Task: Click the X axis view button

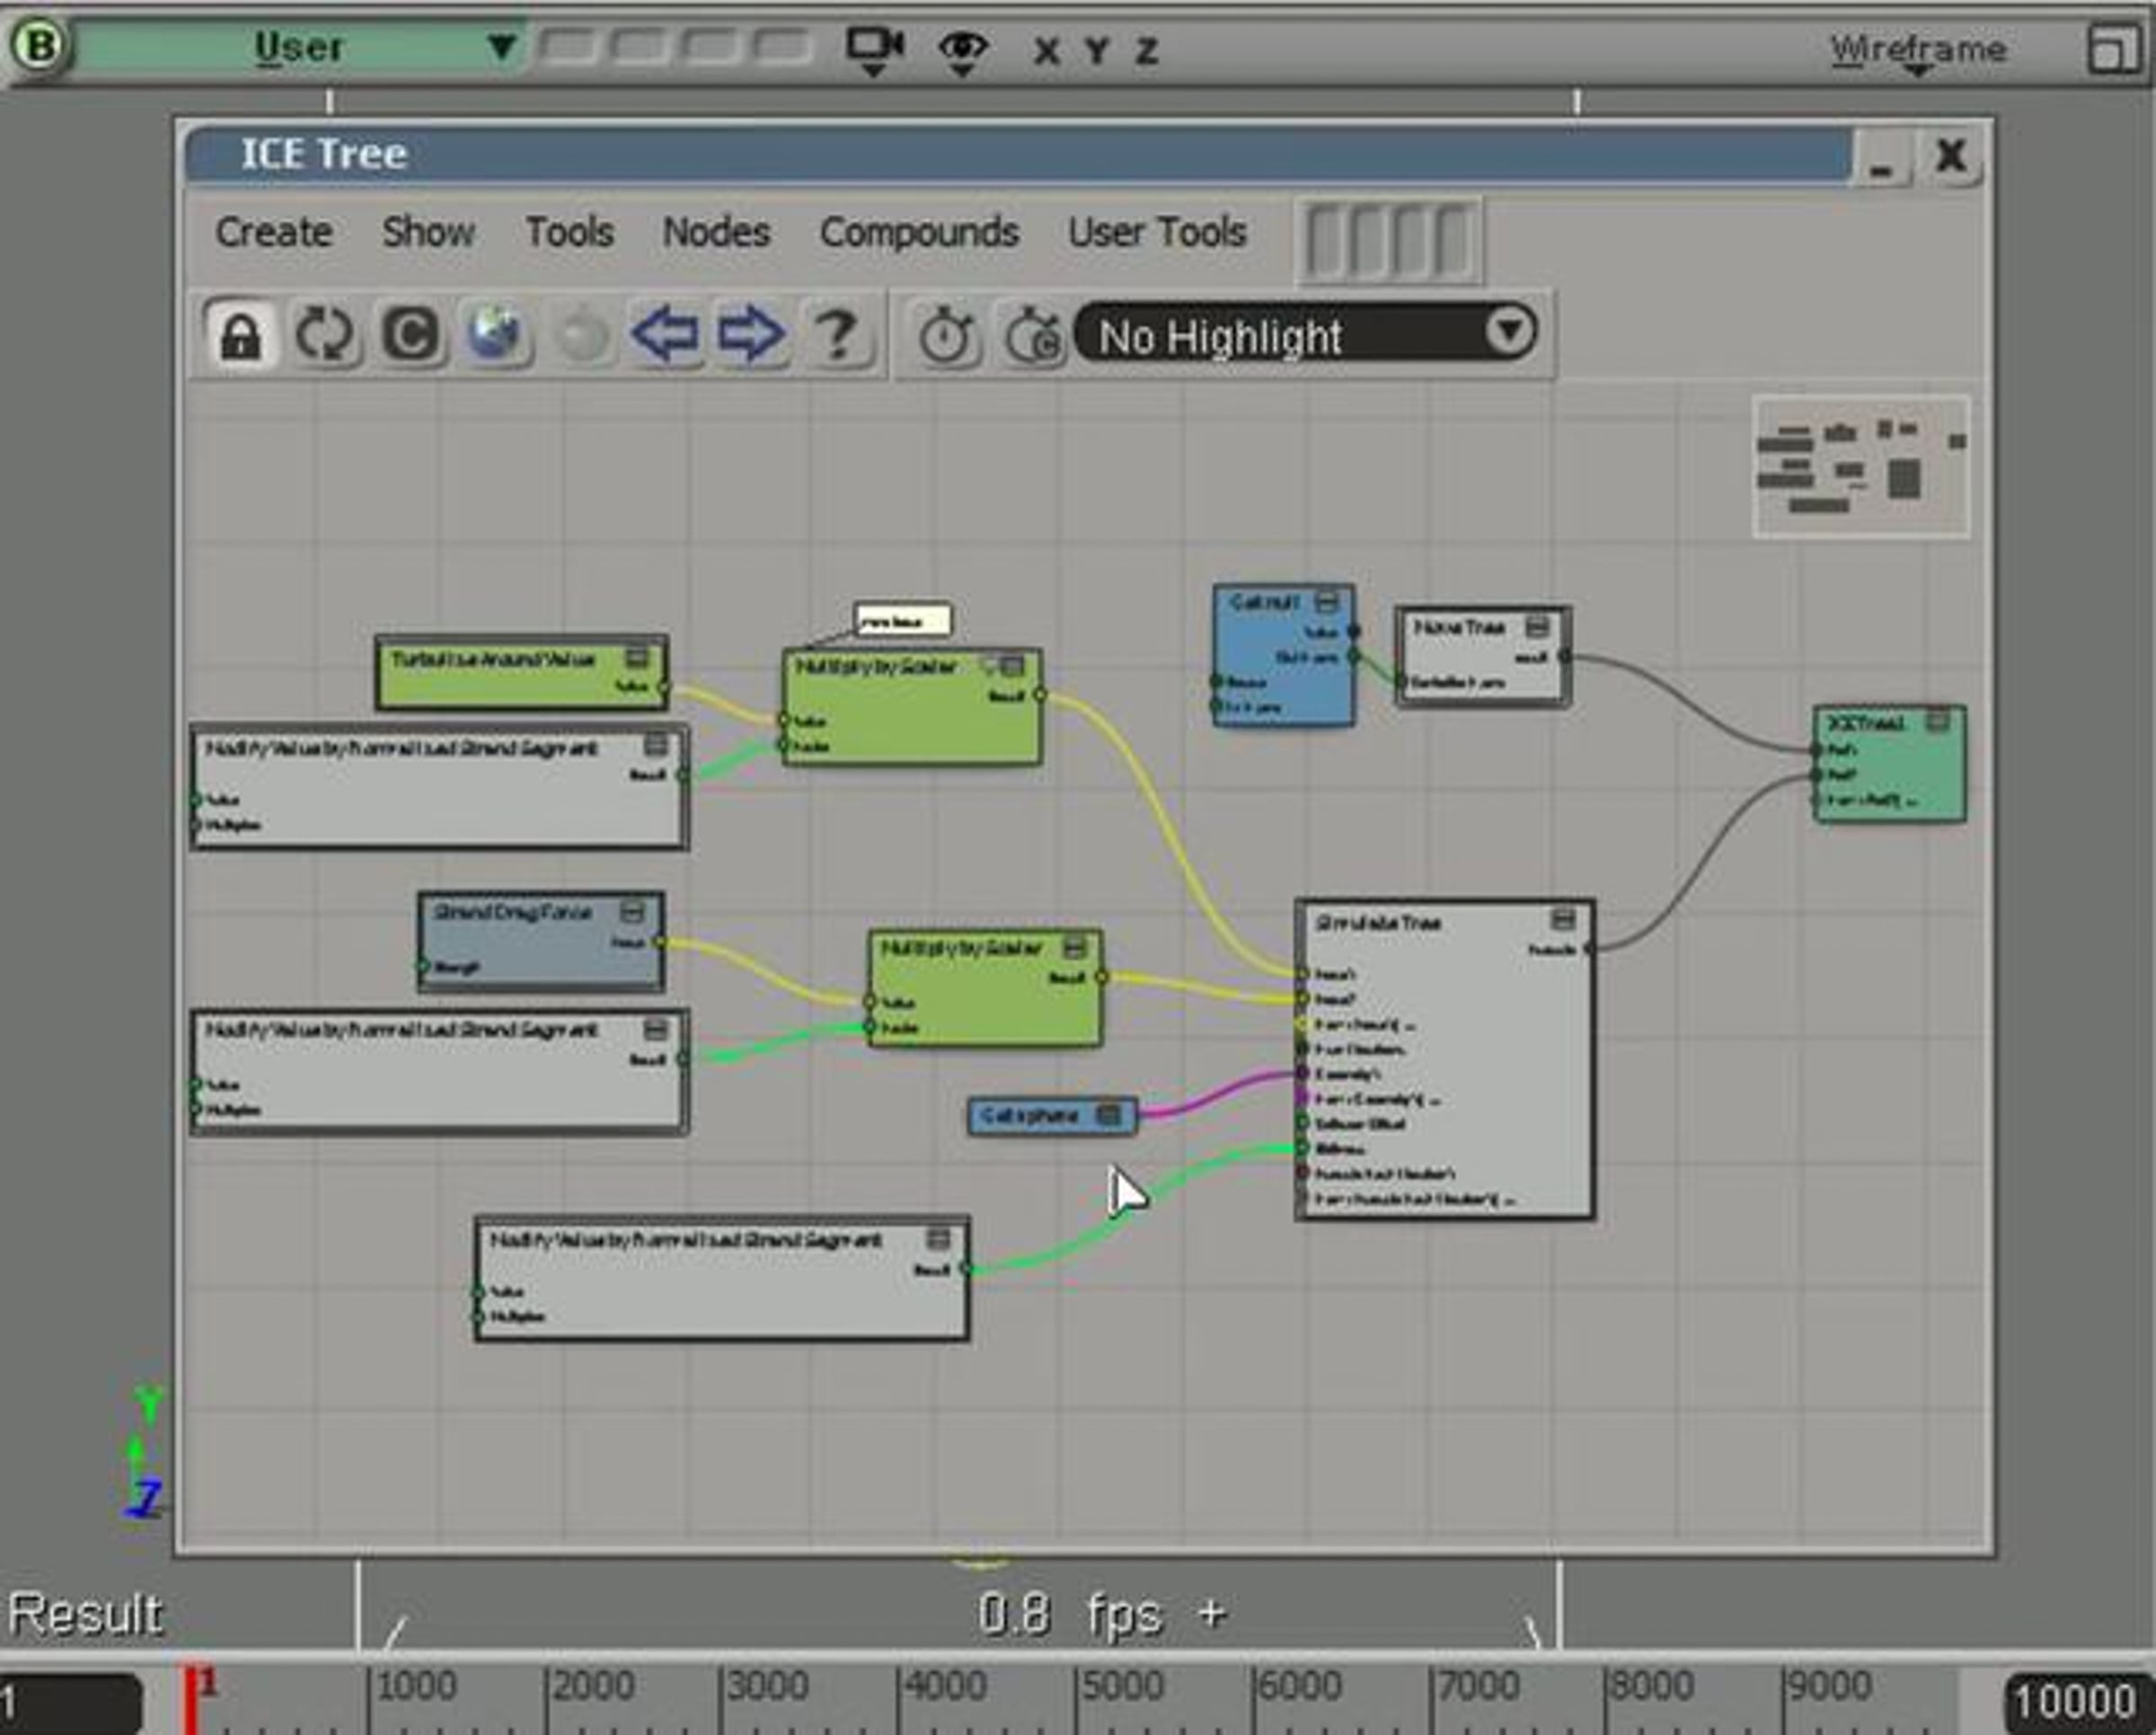Action: coord(1046,50)
